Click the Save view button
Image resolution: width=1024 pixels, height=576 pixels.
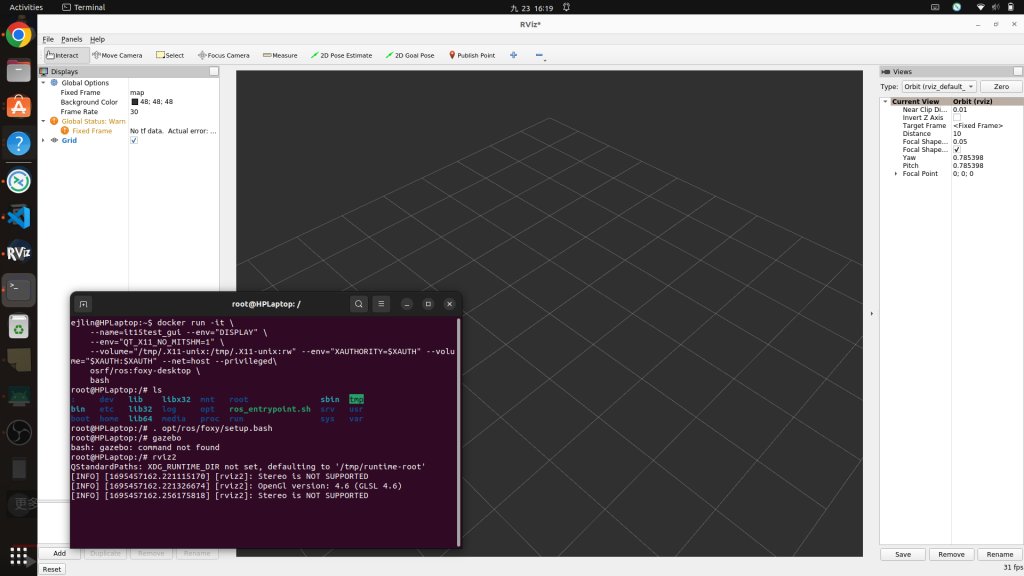point(903,554)
